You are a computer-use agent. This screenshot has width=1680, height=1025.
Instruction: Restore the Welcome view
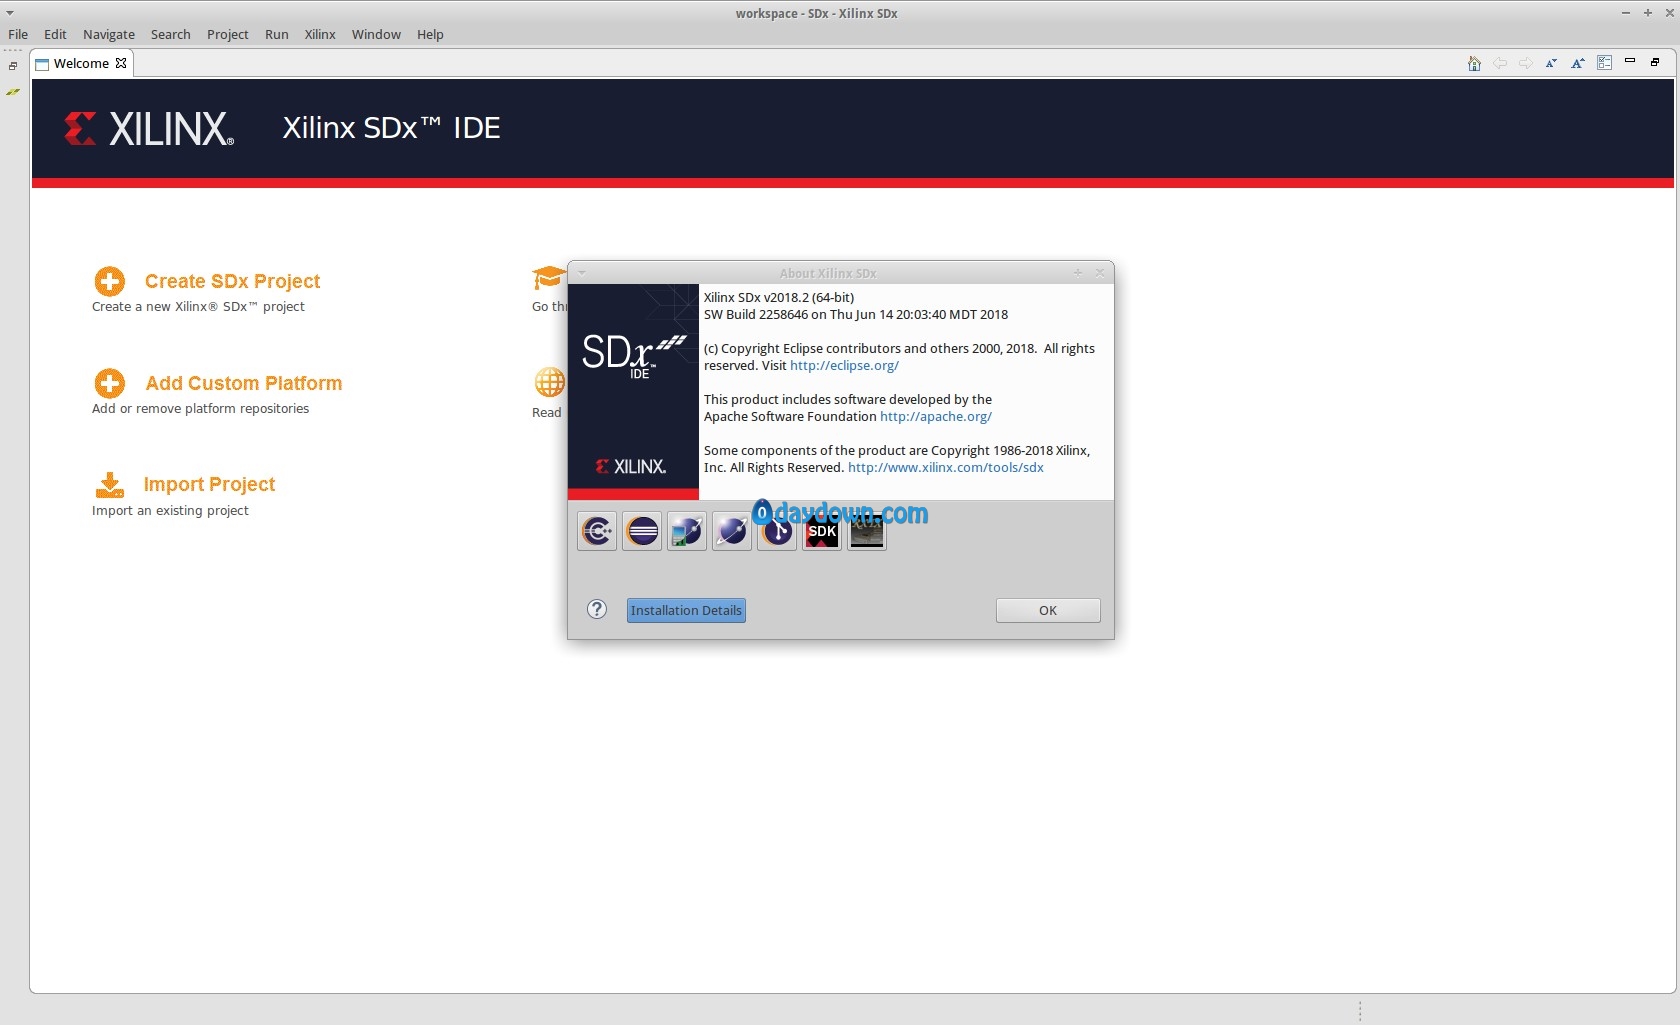1655,62
